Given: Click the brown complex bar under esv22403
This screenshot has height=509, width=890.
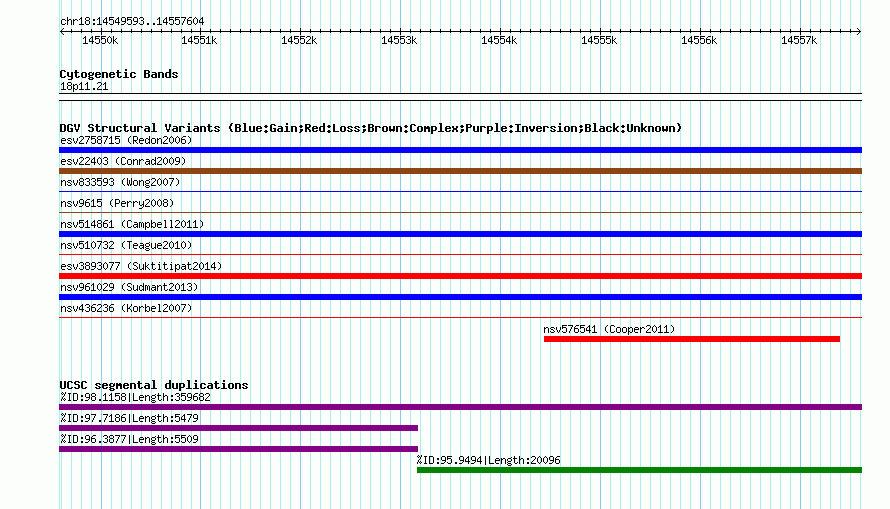Looking at the screenshot, I should tap(460, 171).
